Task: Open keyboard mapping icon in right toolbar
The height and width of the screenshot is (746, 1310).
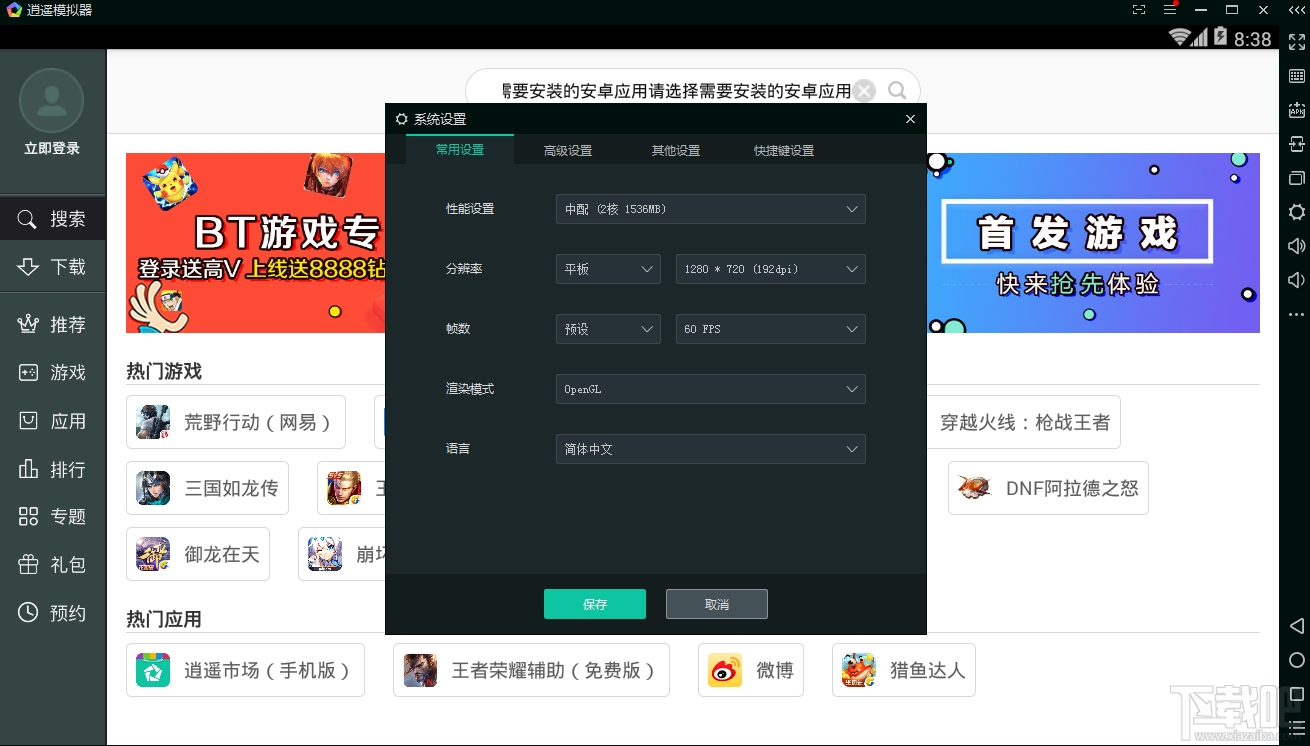Action: [1297, 76]
